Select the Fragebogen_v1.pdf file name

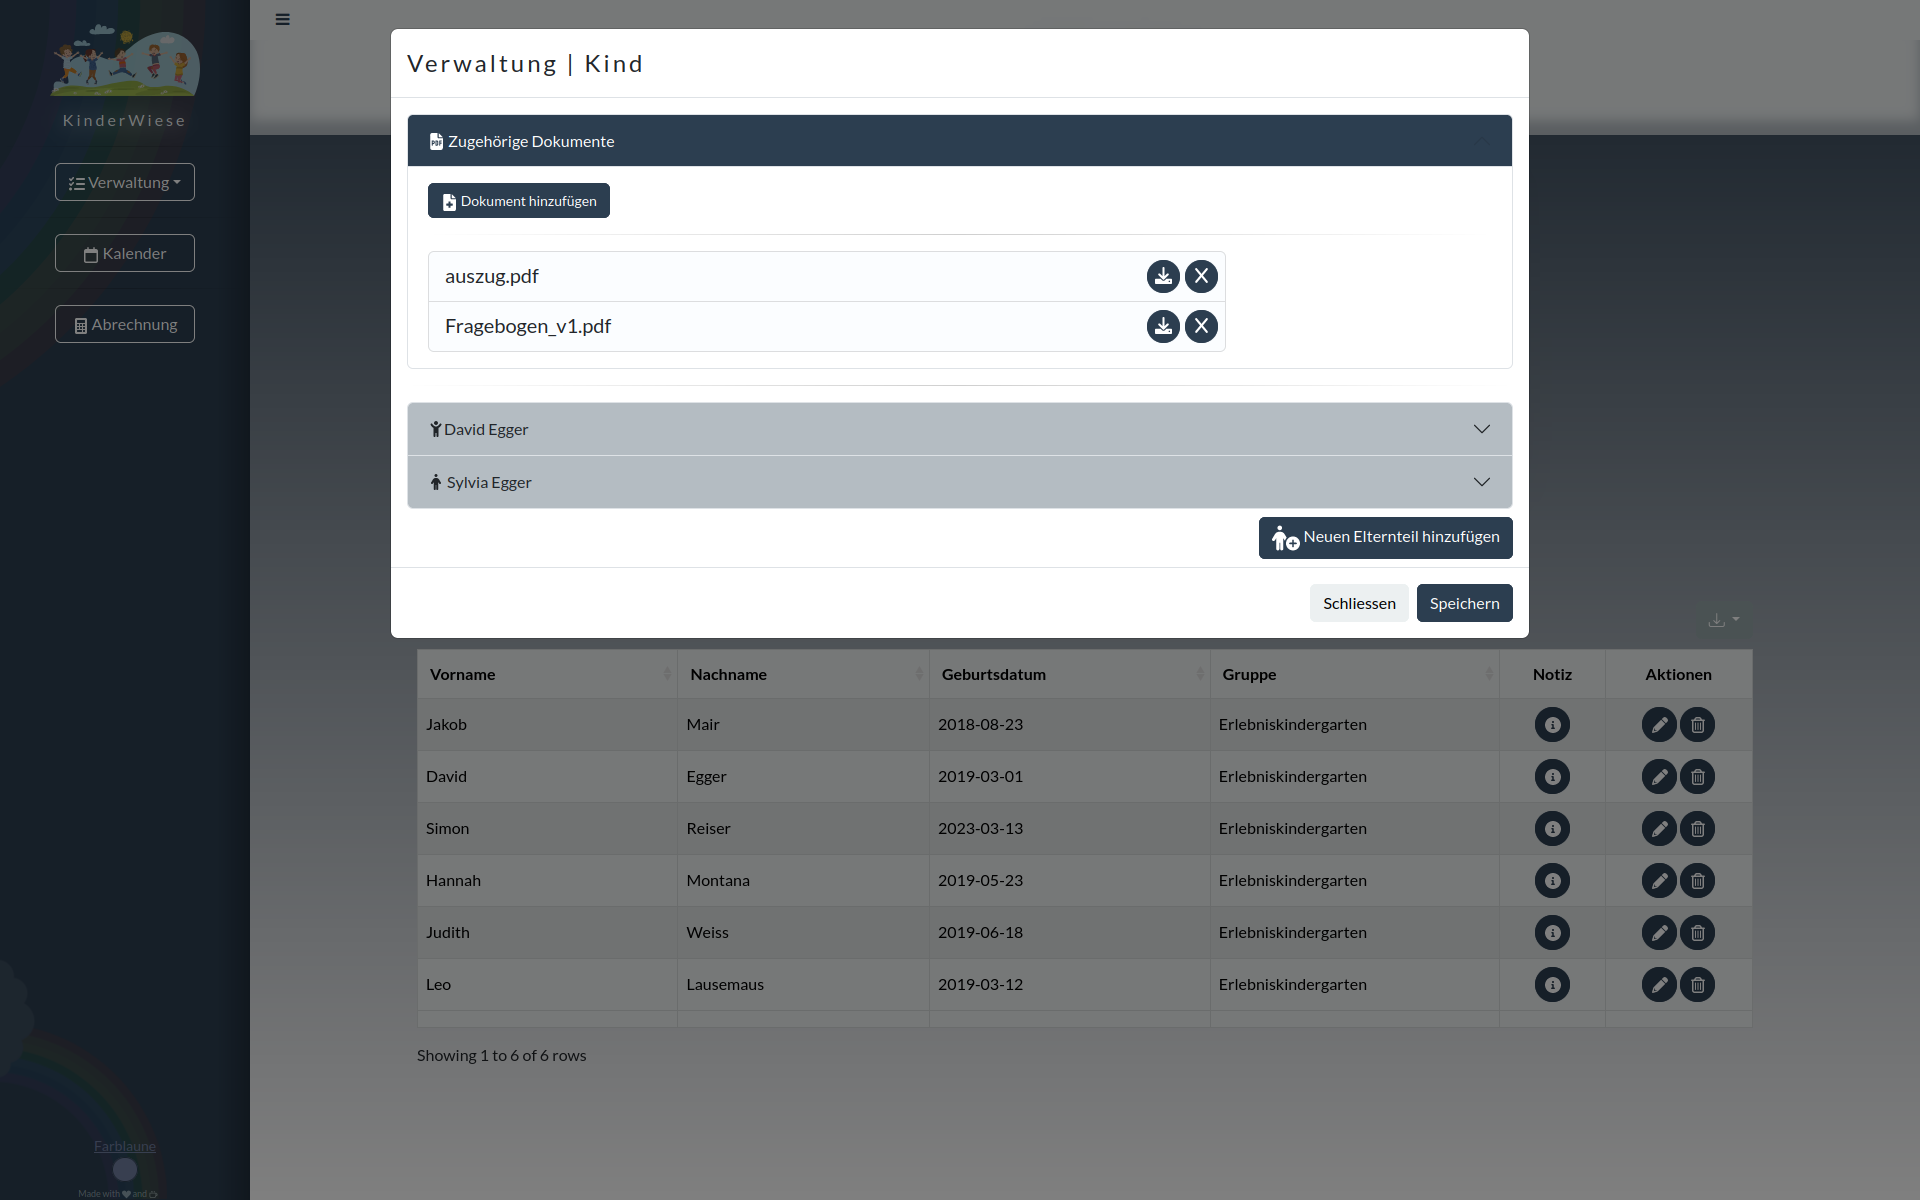click(528, 326)
